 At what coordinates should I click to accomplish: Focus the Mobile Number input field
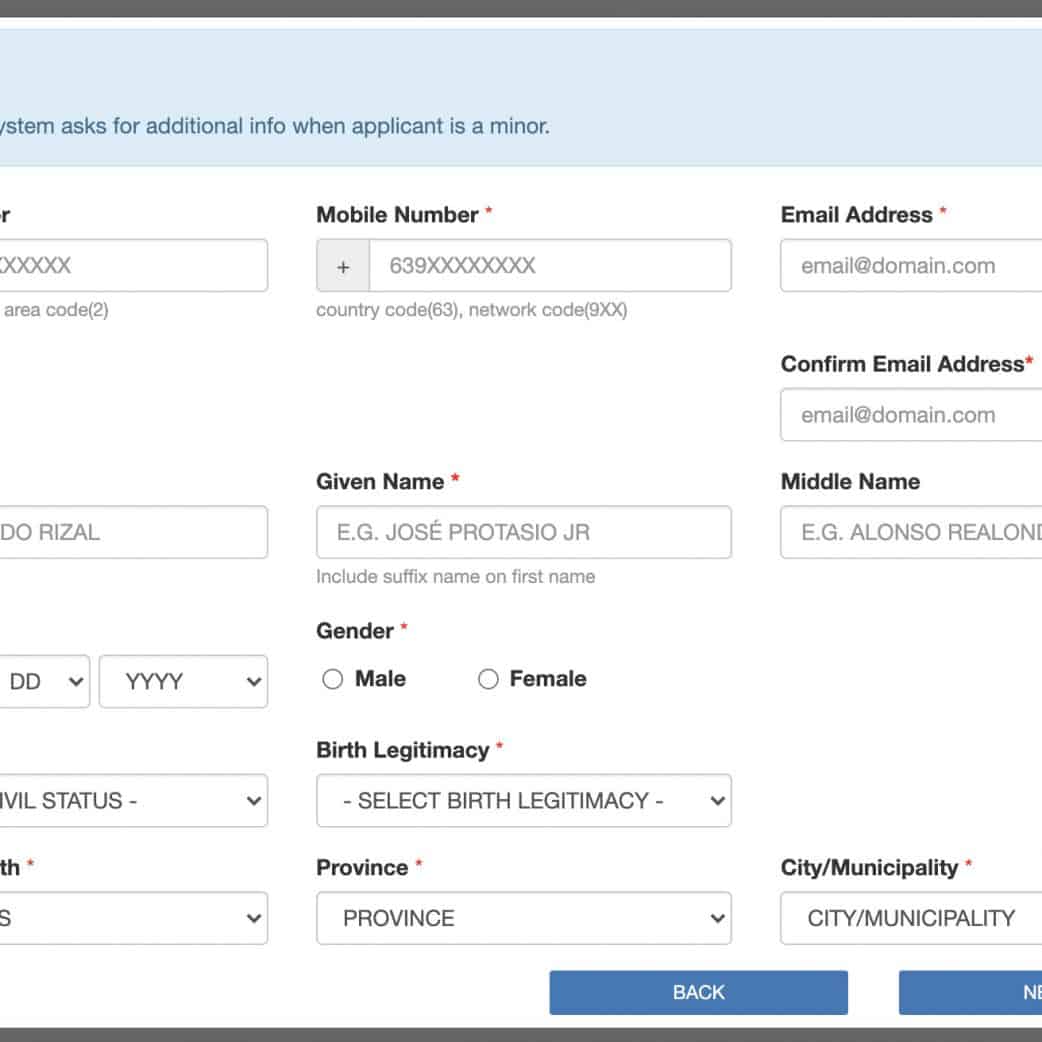coord(549,266)
